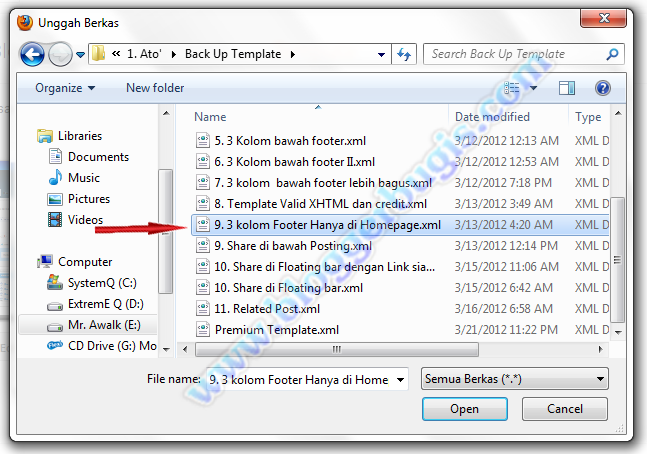Show the preview pane icon
Viewport: 647px width, 454px height.
click(x=567, y=88)
